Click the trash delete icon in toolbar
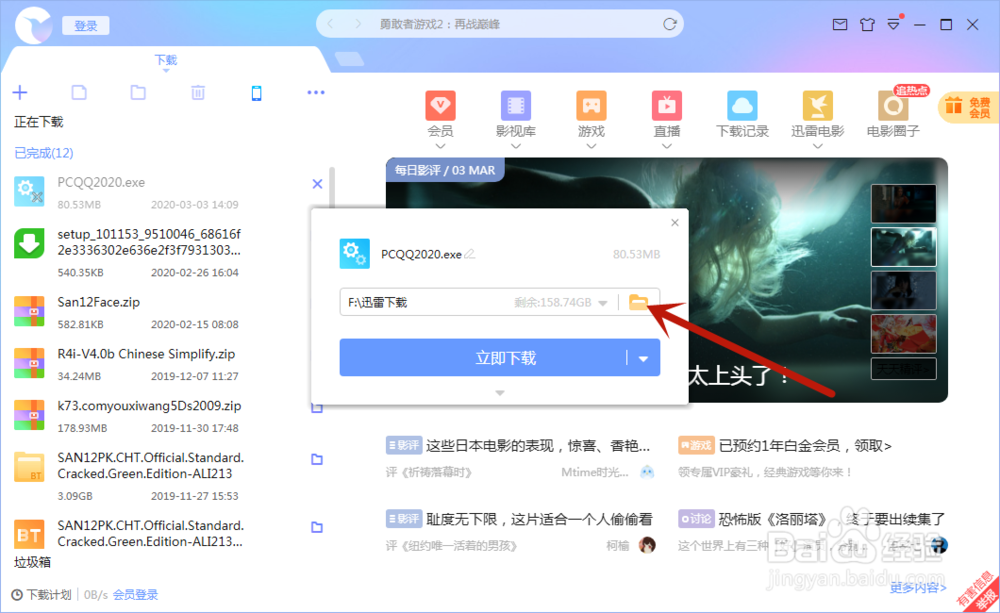This screenshot has width=1000, height=613. 198,92
